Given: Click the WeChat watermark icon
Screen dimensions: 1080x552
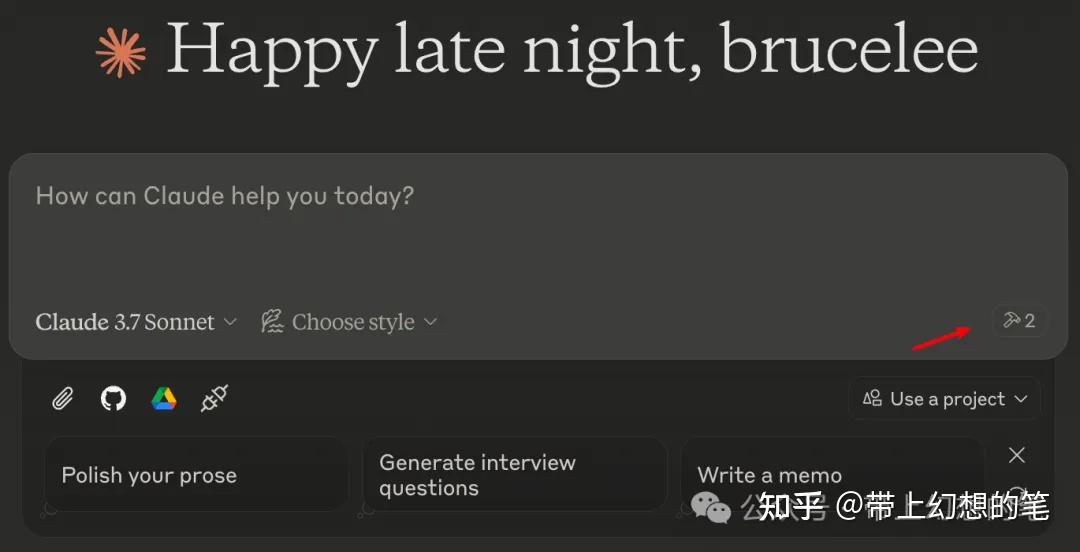Looking at the screenshot, I should (x=711, y=507).
